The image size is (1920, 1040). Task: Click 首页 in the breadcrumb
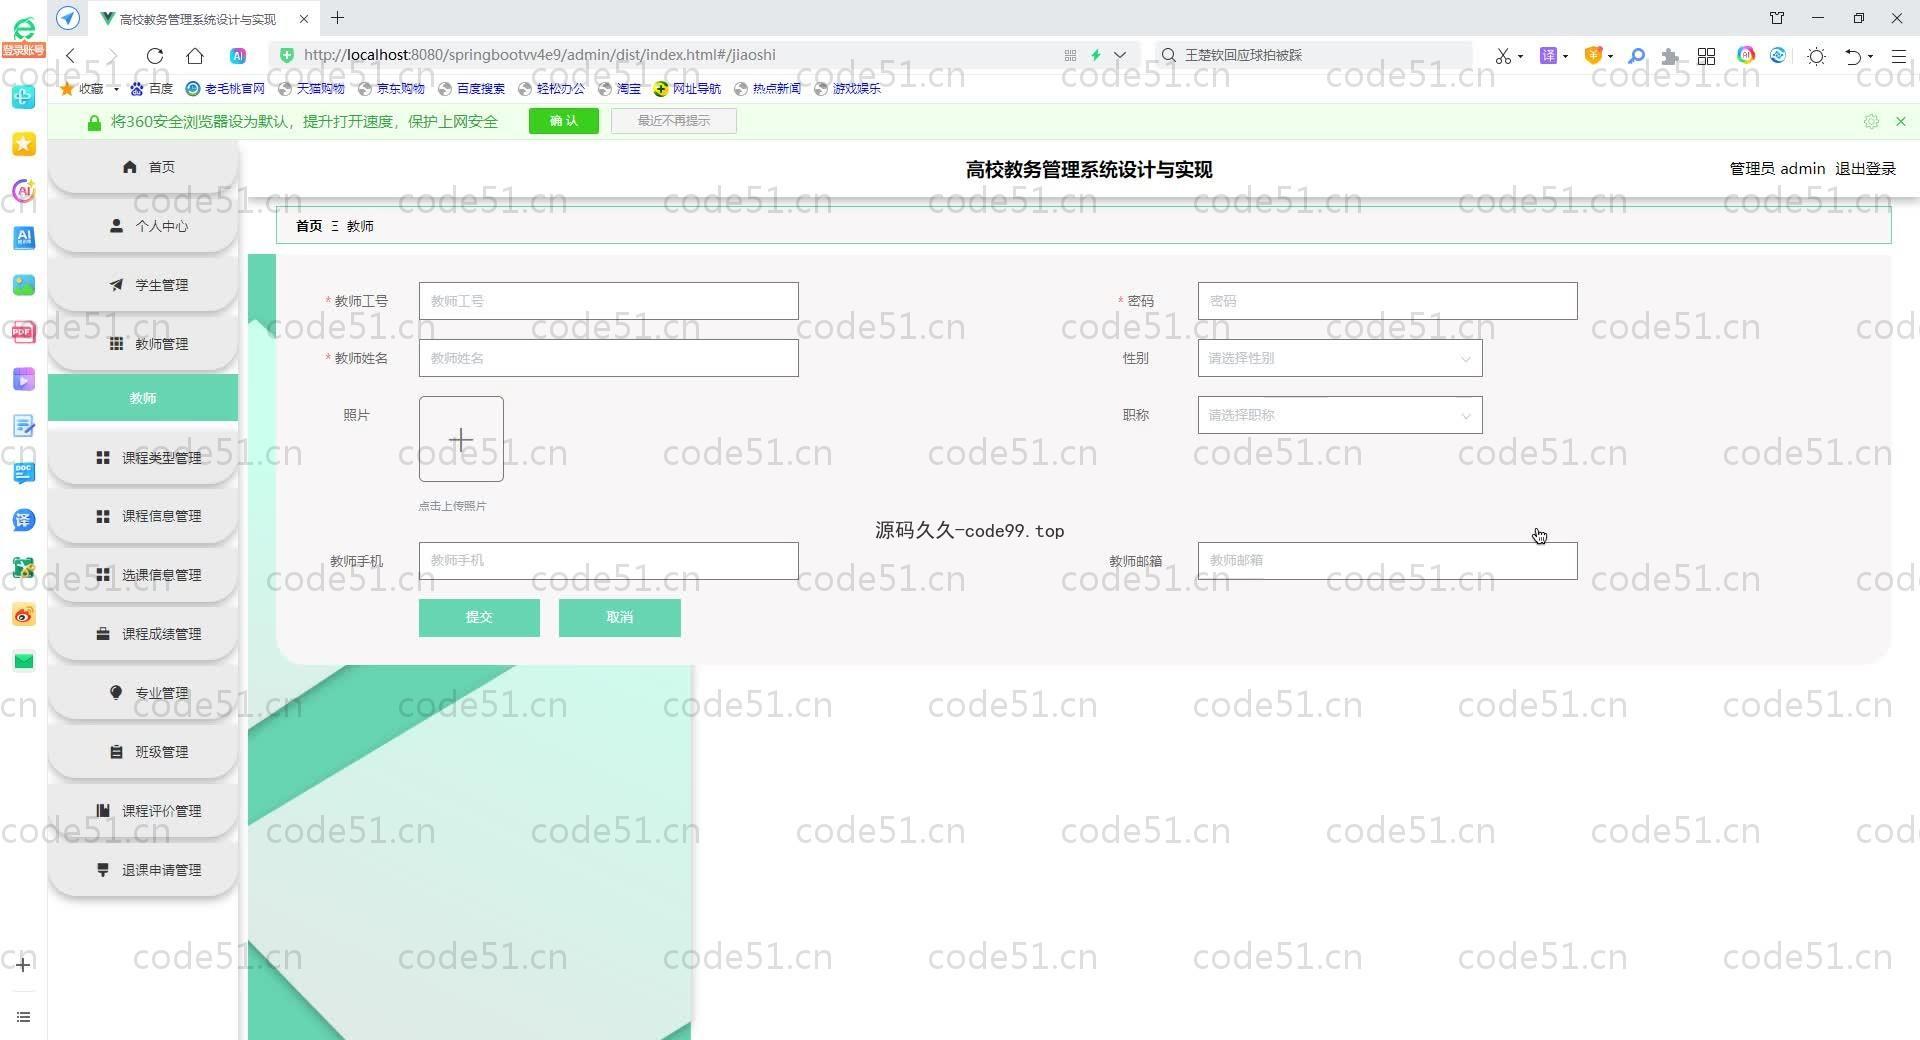[x=309, y=226]
